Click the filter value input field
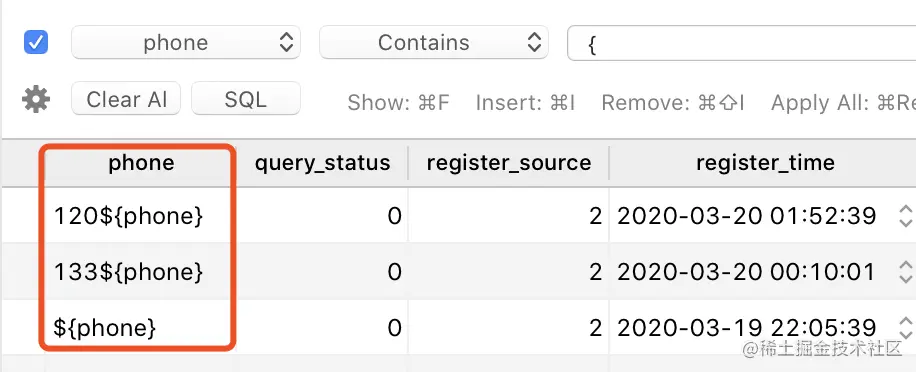916x372 pixels. tap(741, 43)
